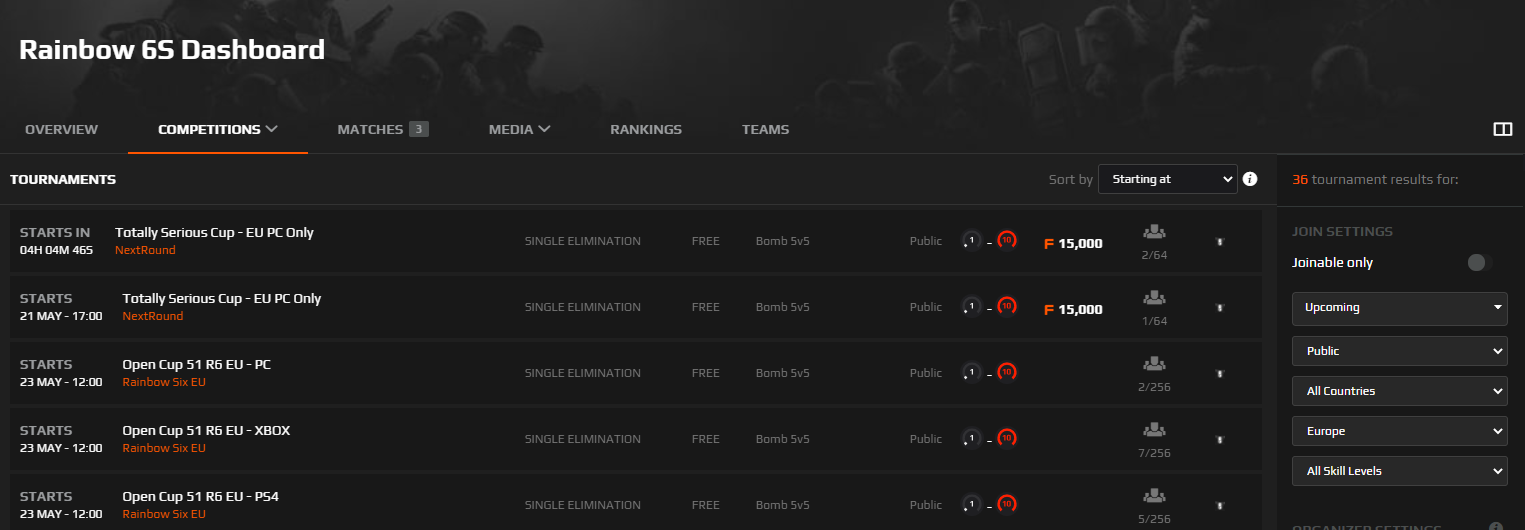Click the teams icon for first Totally Serious Cup
This screenshot has width=1525, height=530.
[x=1153, y=231]
